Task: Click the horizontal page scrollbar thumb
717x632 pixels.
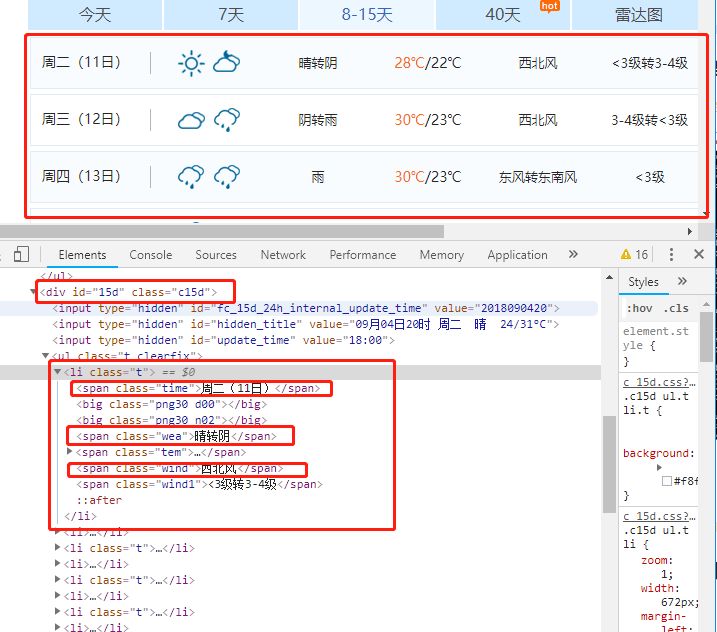Action: coord(222,231)
